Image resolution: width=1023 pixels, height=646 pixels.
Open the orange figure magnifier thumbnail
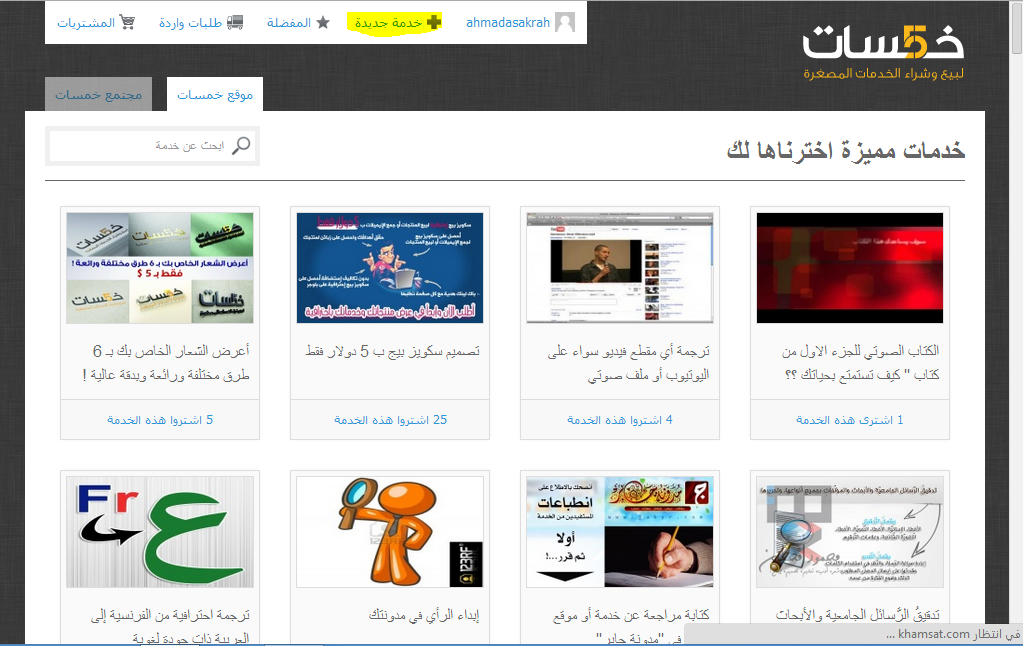click(x=389, y=532)
